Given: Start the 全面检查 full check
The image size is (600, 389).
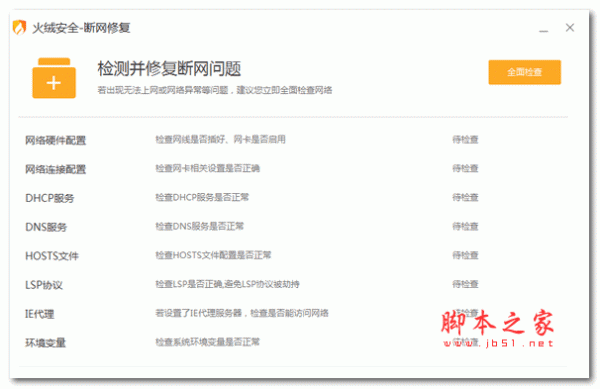Looking at the screenshot, I should click(525, 72).
